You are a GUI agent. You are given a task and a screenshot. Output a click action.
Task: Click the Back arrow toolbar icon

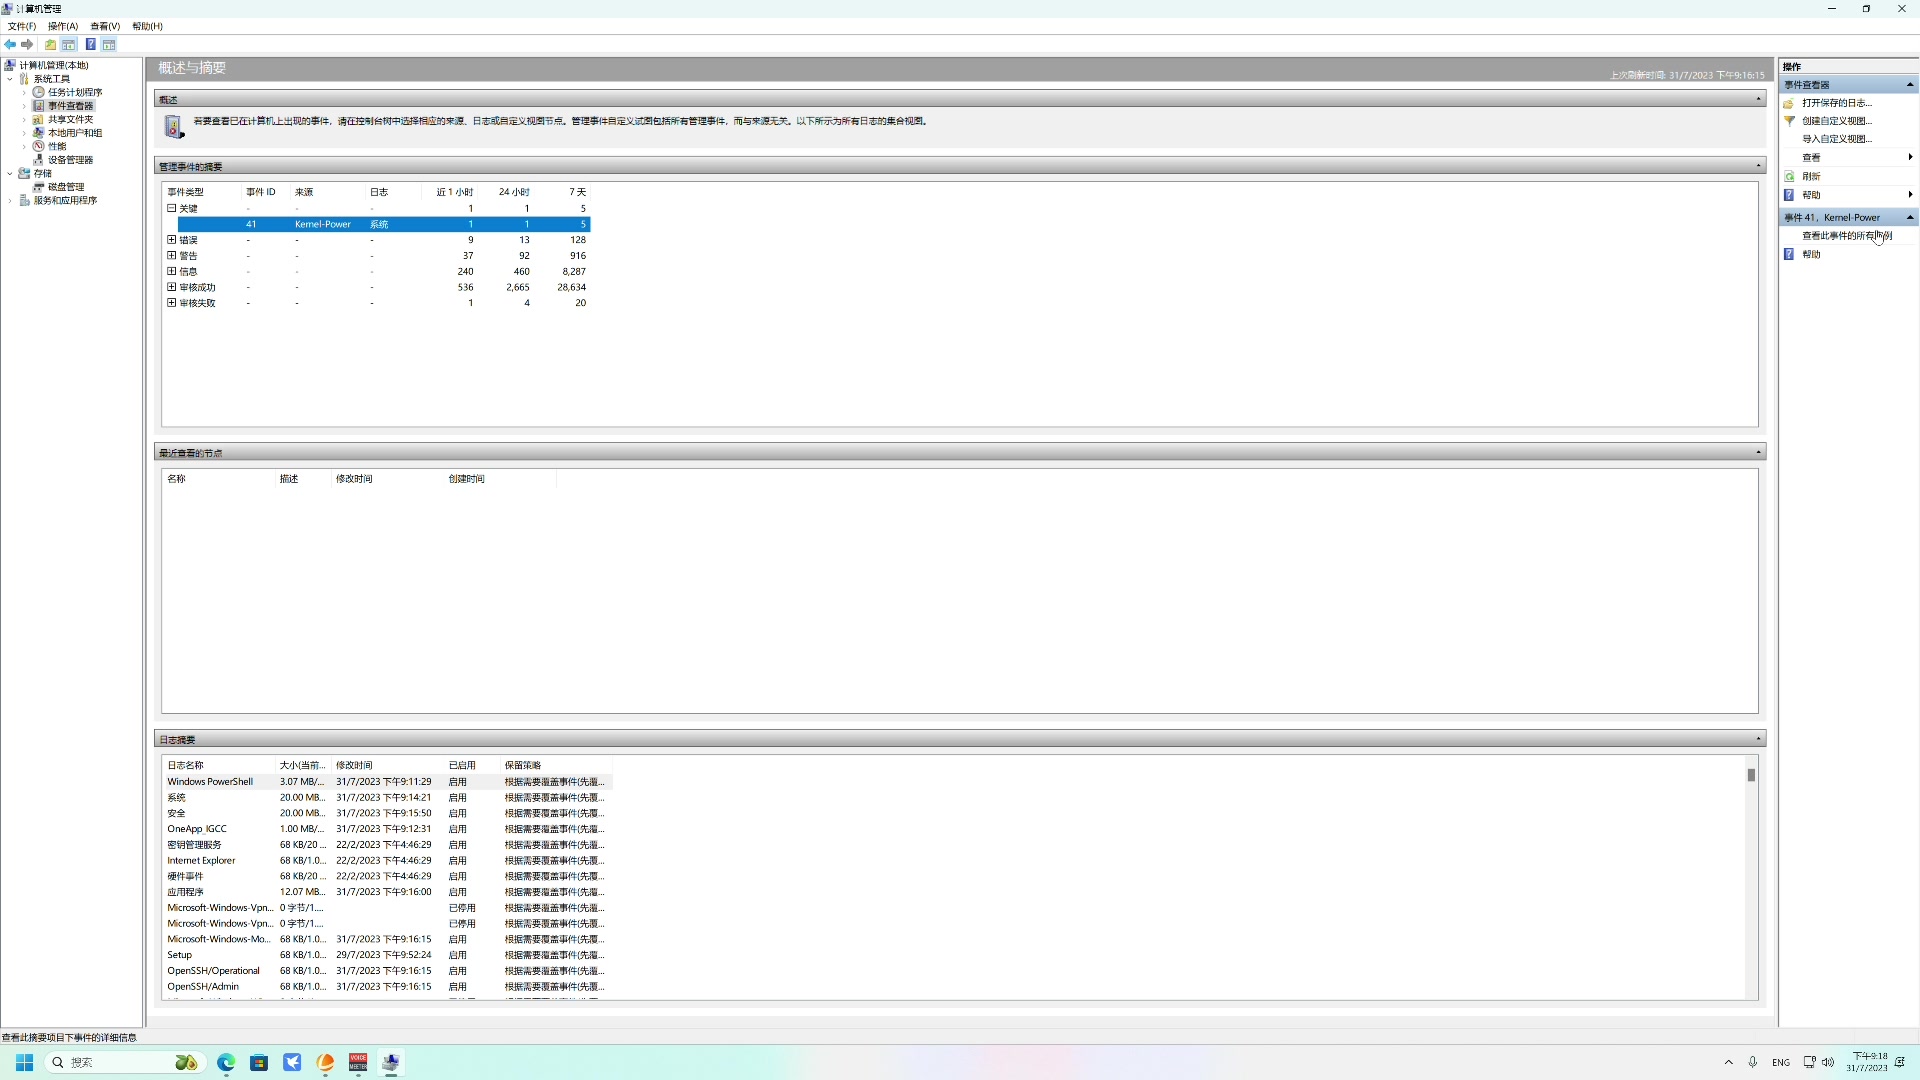(10, 45)
